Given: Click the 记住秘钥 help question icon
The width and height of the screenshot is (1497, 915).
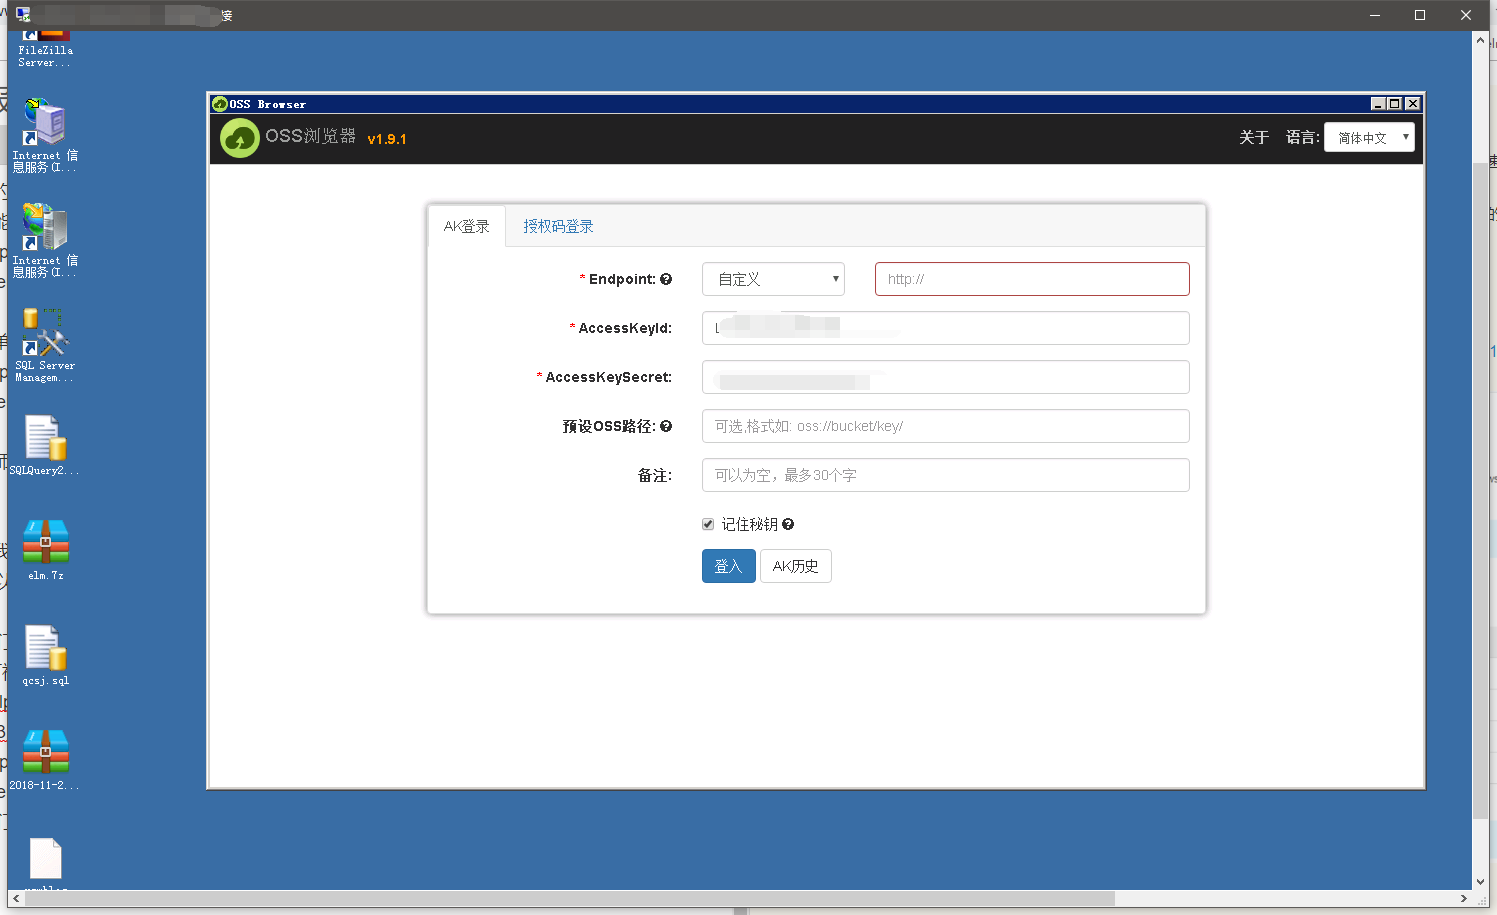Looking at the screenshot, I should pos(788,524).
